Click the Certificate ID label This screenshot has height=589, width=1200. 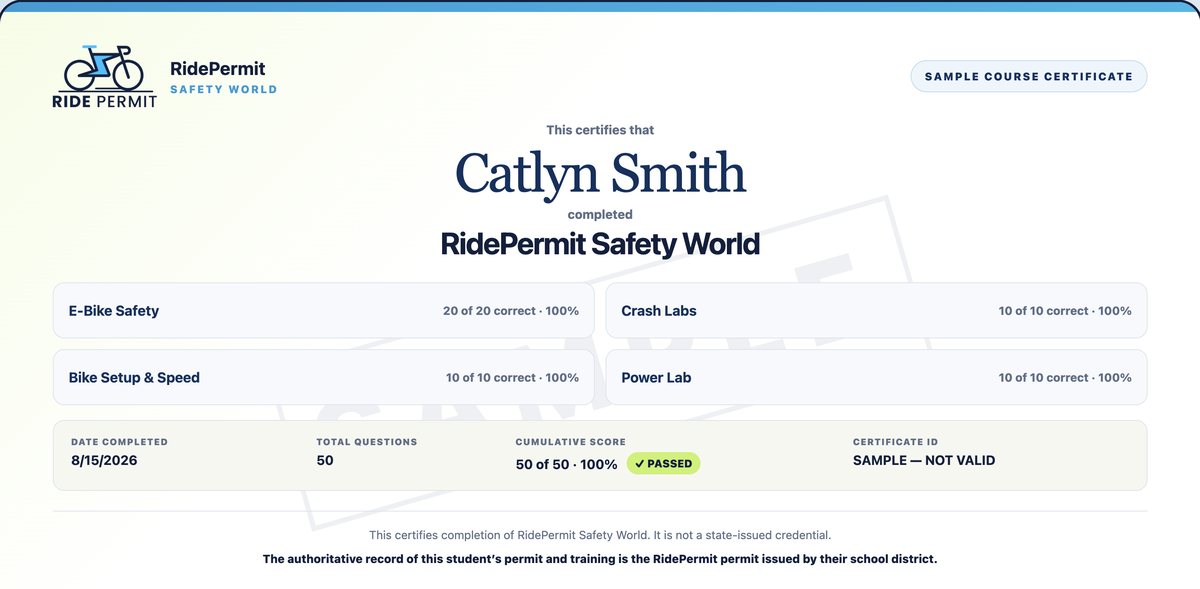click(896, 442)
